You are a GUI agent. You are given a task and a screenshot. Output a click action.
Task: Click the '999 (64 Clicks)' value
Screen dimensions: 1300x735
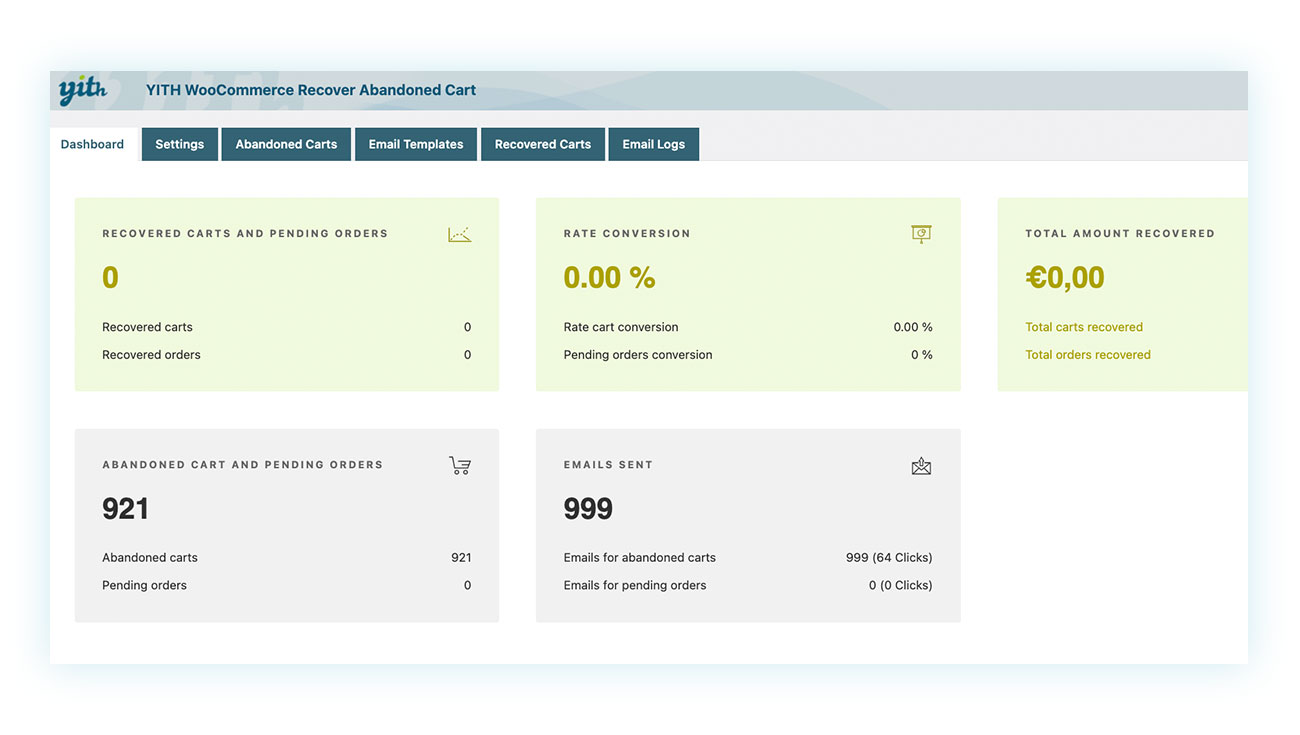coord(889,558)
